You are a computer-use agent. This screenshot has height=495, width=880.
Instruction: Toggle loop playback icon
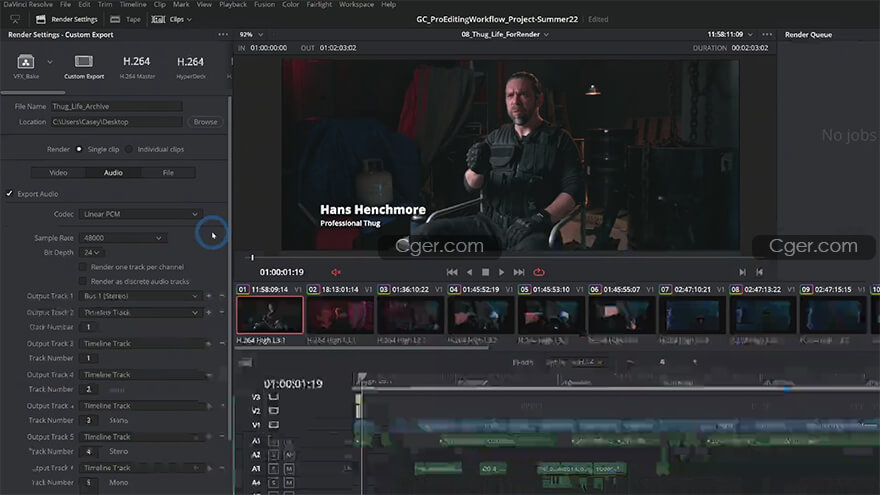pos(539,272)
